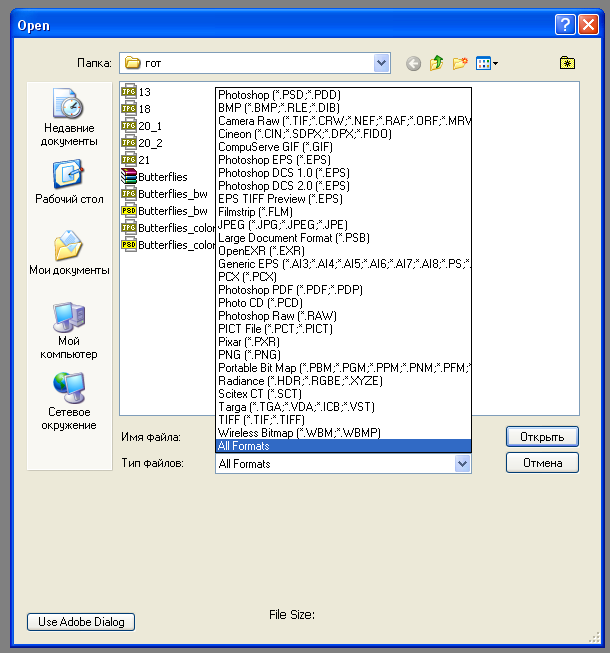This screenshot has height=653, width=610.
Task: Select the Butterflies_bw JPG file
Action: point(164,194)
